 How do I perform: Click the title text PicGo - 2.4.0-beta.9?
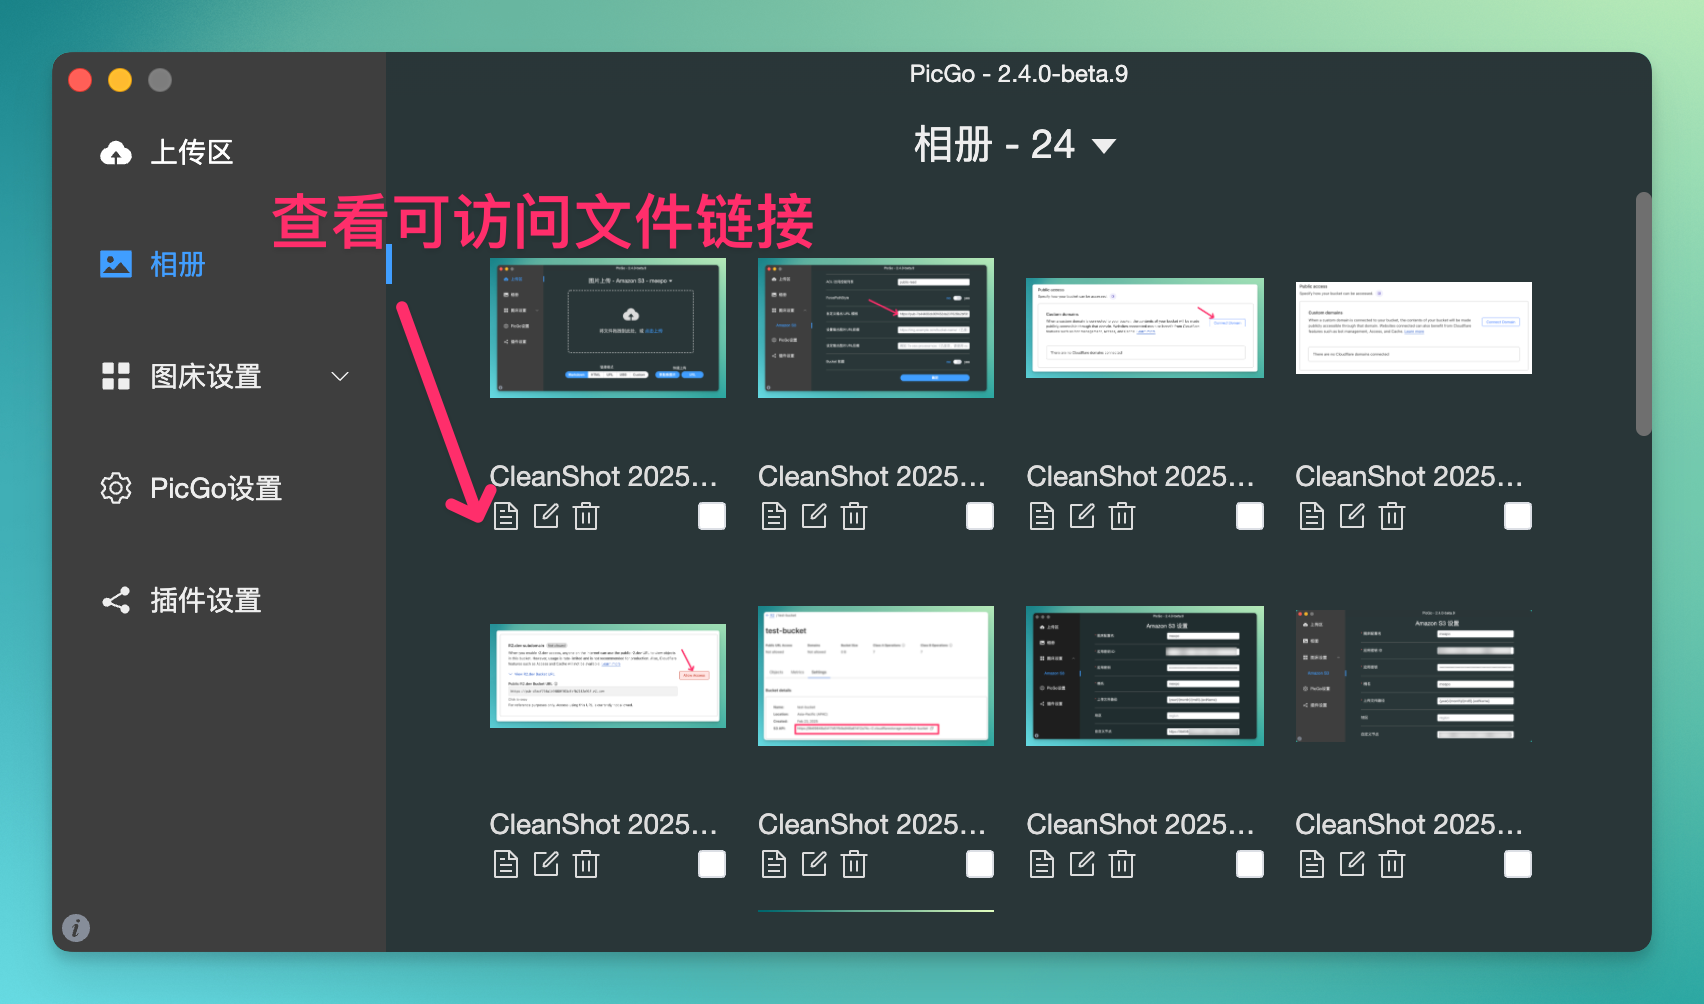(x=1019, y=74)
